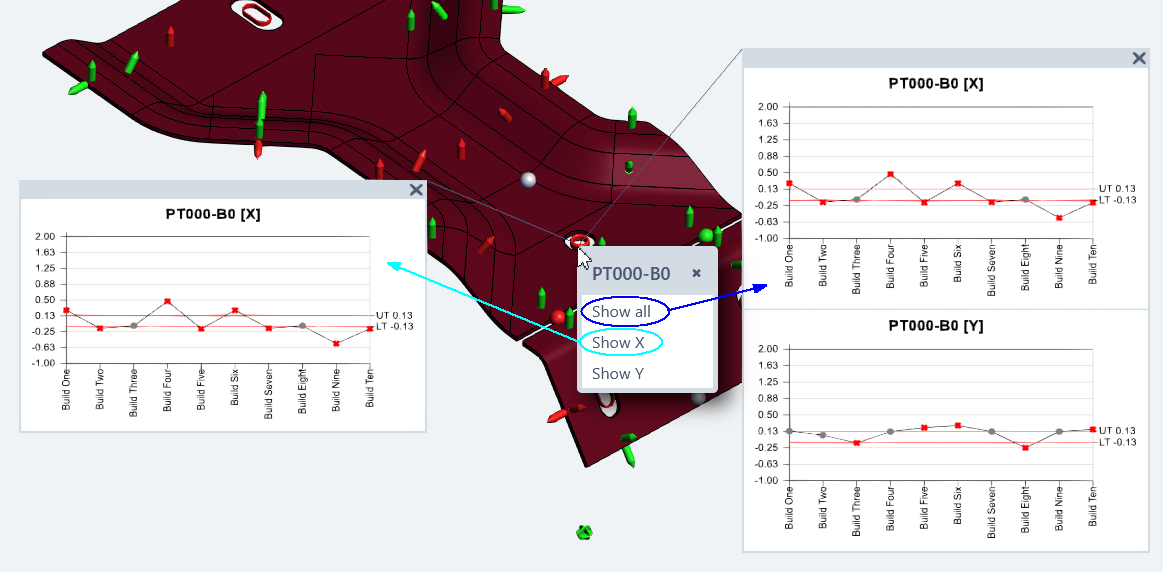Select "Show all" in the PT000-B0 menu

(621, 312)
